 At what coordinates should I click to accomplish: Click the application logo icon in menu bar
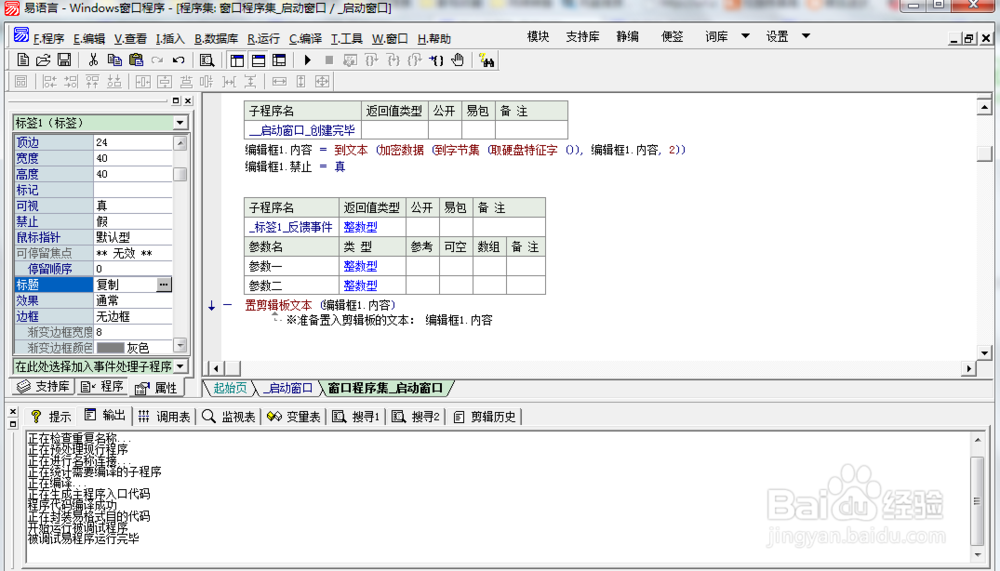[x=21, y=34]
